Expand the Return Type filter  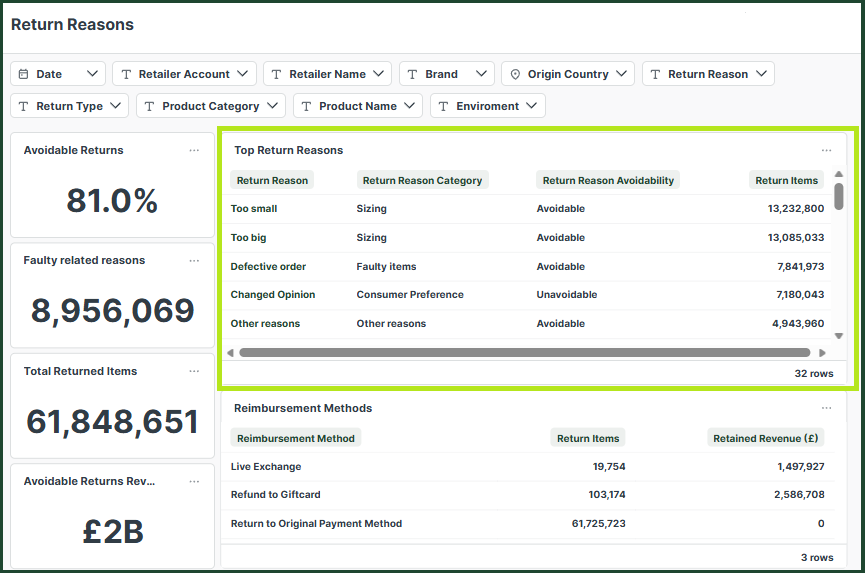click(x=70, y=106)
